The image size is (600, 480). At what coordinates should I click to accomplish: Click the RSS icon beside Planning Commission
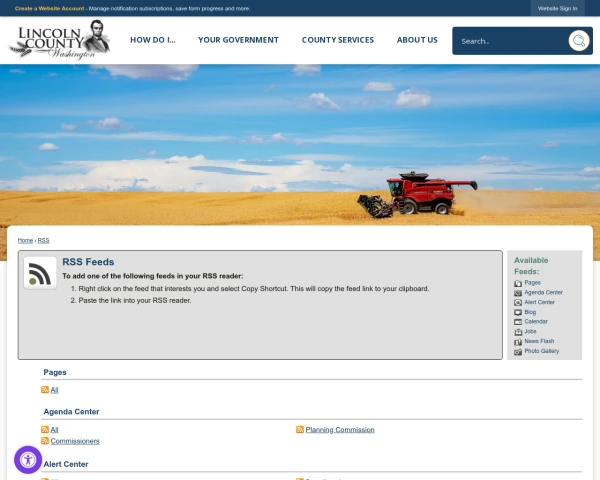(300, 429)
